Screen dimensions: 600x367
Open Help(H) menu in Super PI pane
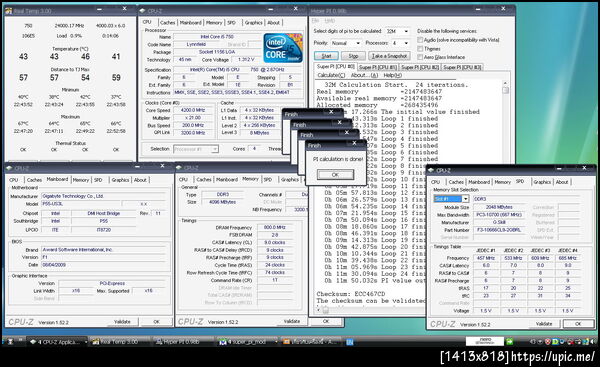click(392, 75)
